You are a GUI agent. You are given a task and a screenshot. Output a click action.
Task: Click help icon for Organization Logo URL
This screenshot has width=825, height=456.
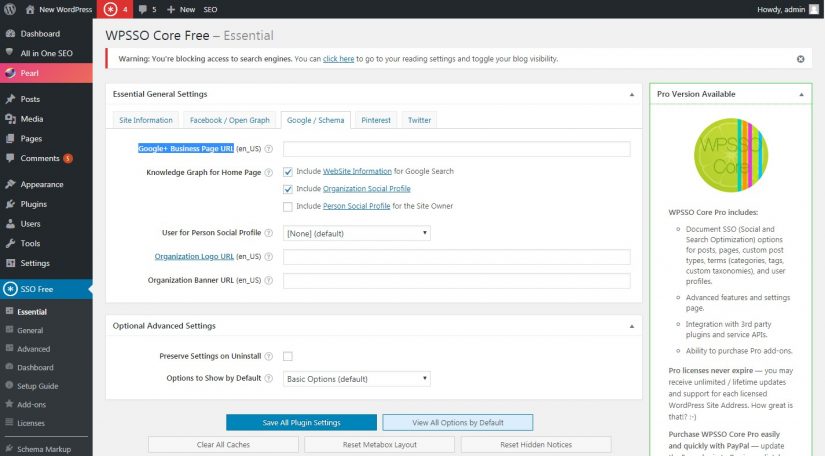point(268,257)
